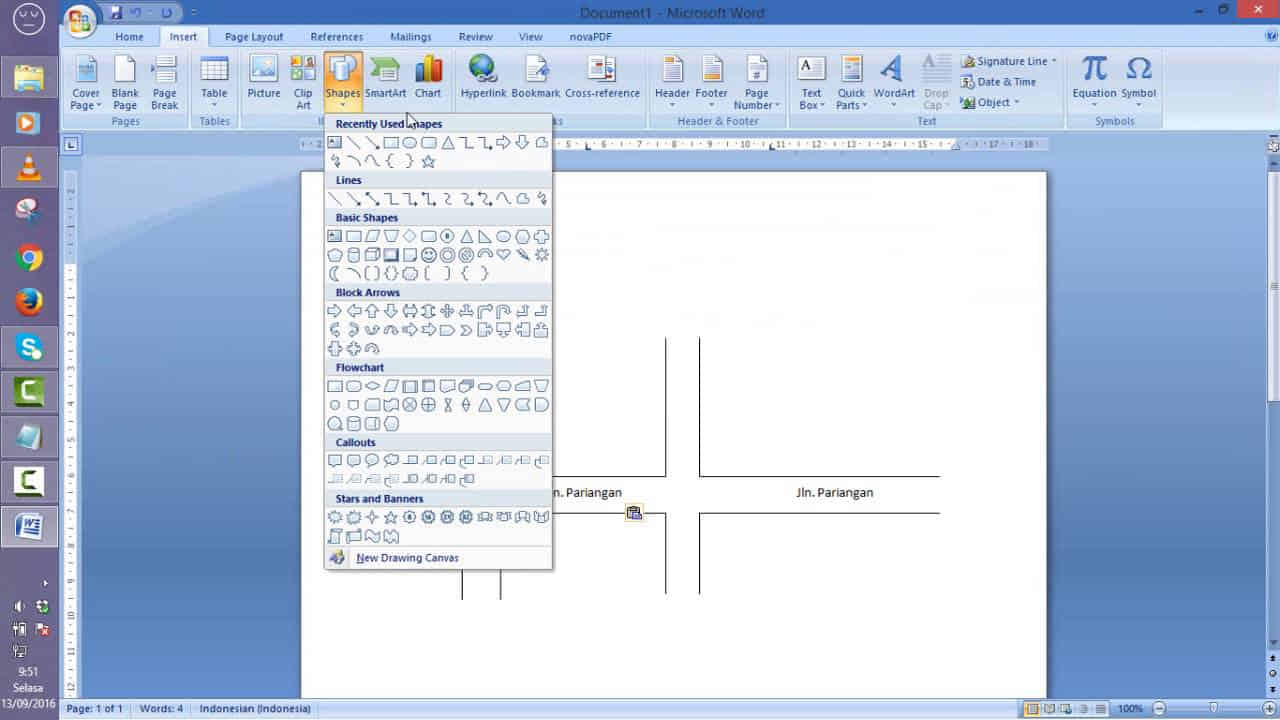Select the straight line in Lines section
1280x720 pixels.
(335, 199)
